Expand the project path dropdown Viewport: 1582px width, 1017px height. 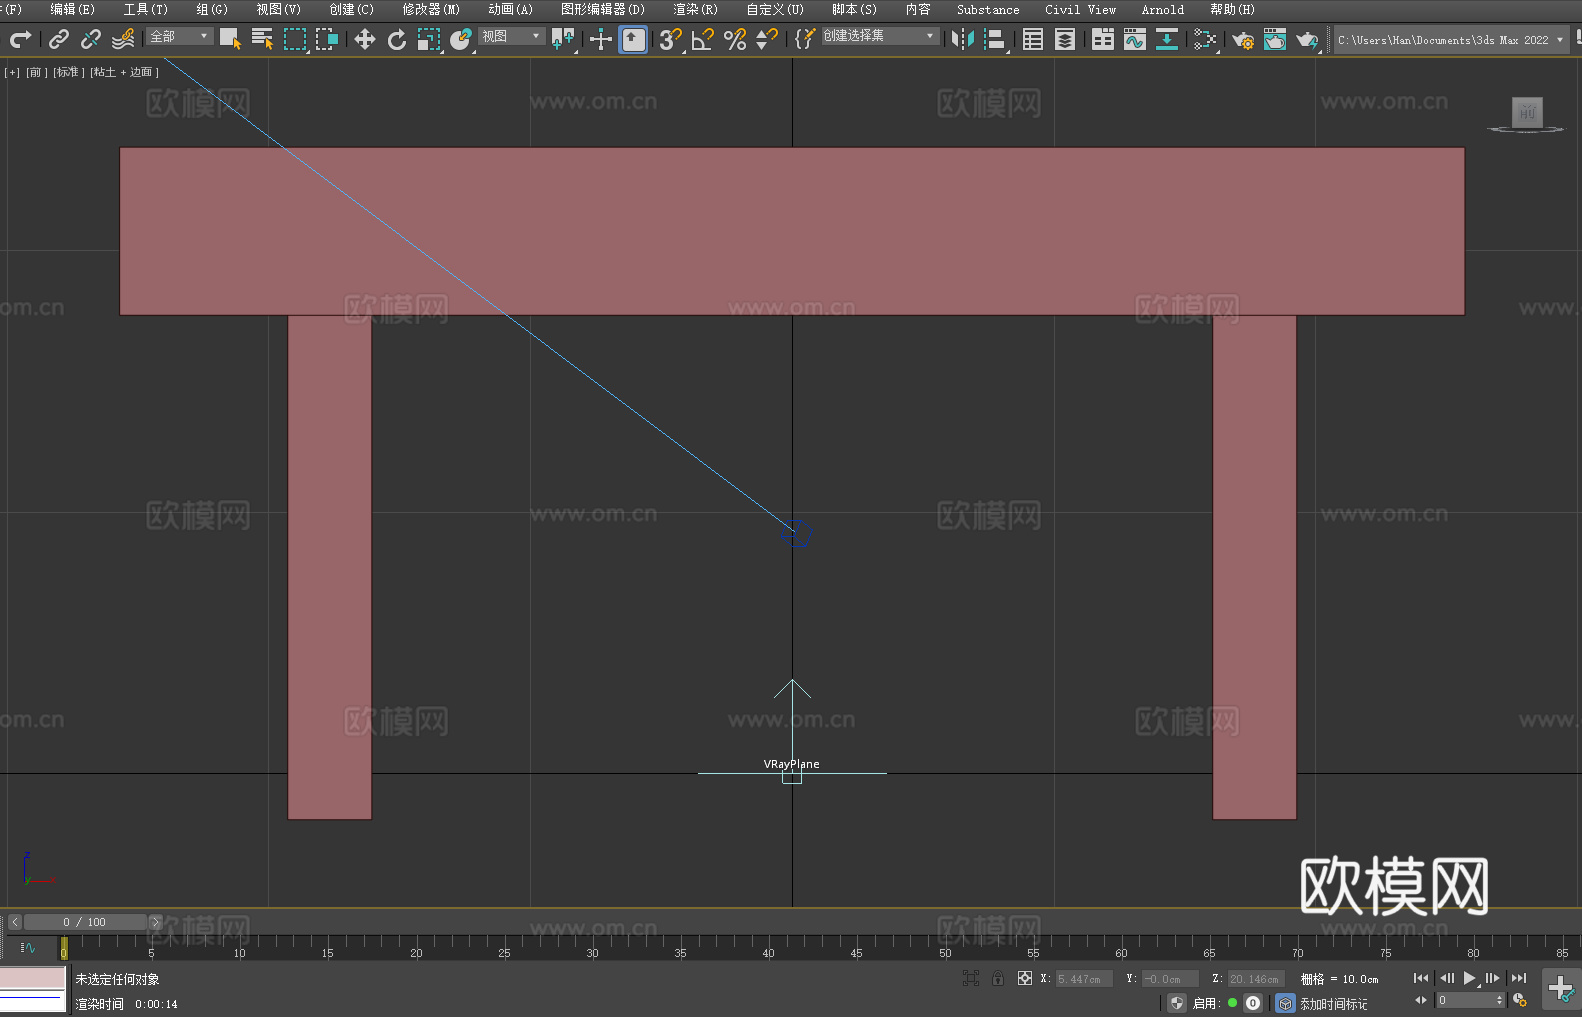1560,40
